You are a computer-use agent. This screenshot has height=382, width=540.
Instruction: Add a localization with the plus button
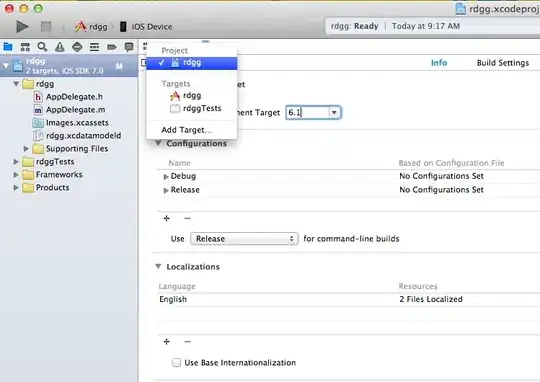pyautogui.click(x=166, y=341)
